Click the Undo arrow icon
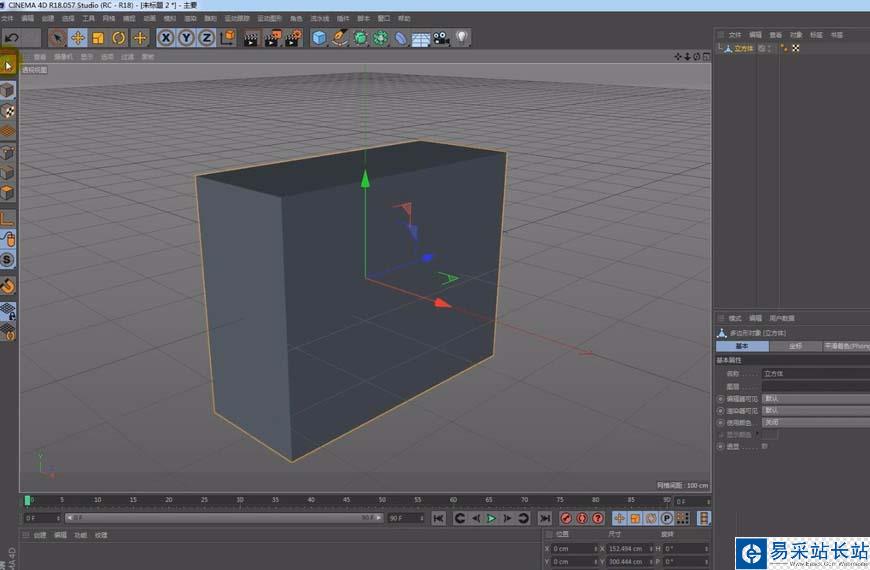The image size is (870, 570). coord(12,38)
